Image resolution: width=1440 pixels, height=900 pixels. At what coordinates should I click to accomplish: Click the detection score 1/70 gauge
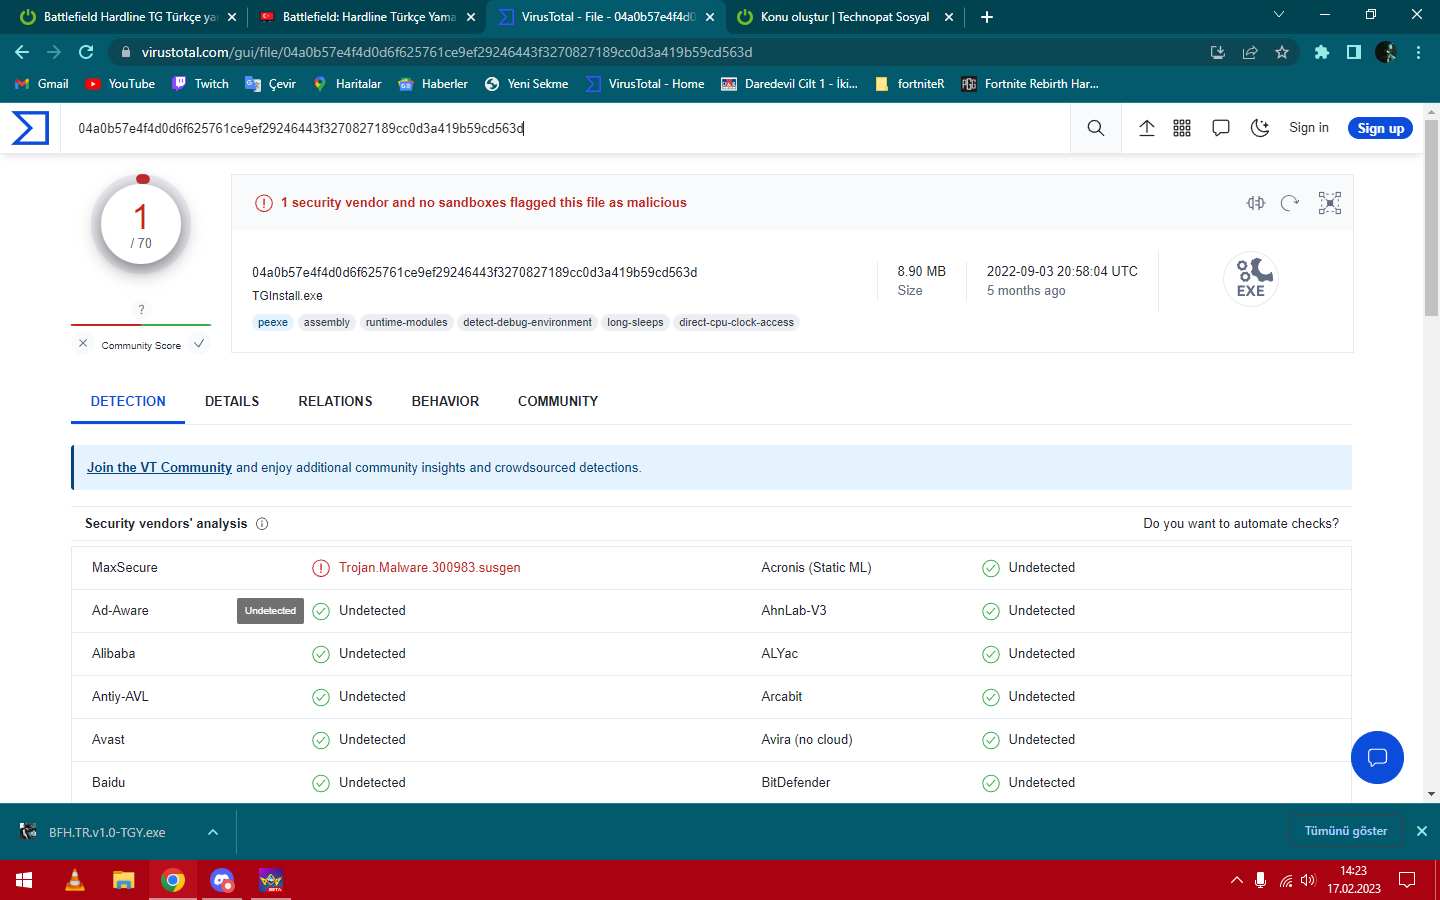(x=141, y=224)
